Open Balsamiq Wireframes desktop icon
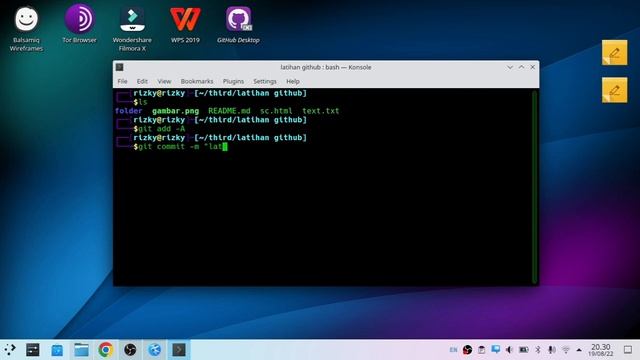Image resolution: width=640 pixels, height=360 pixels. coord(26,29)
